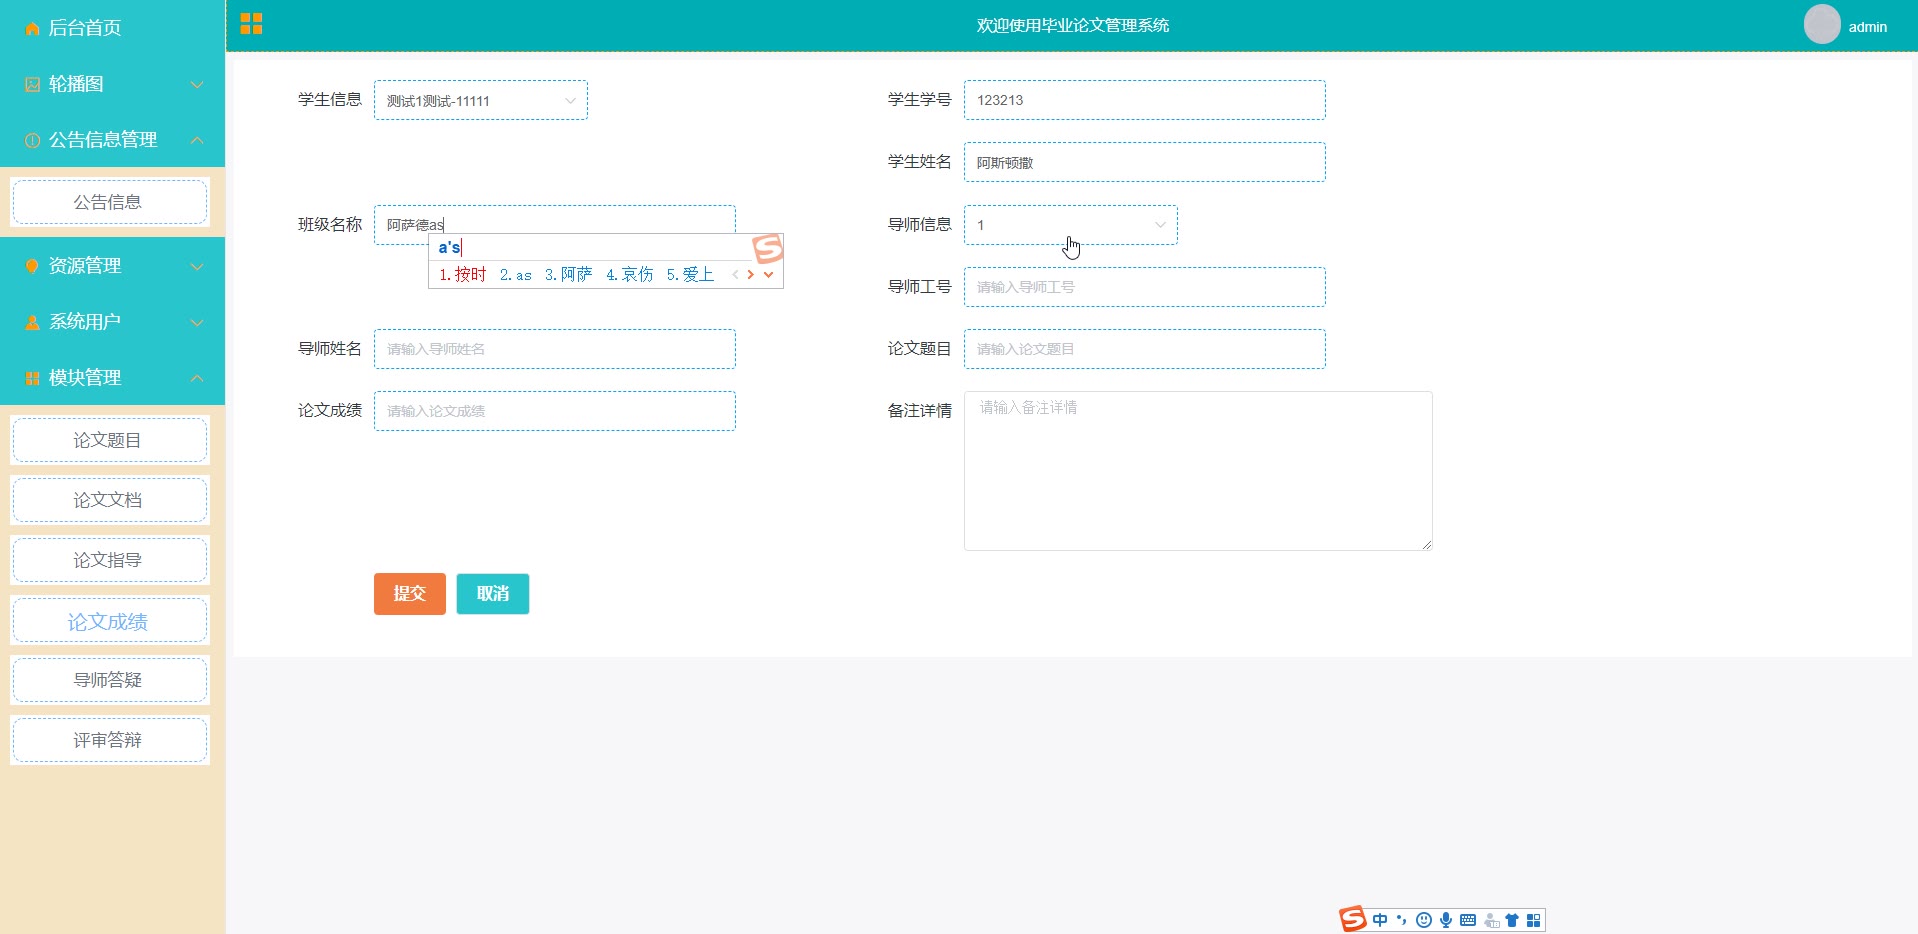The height and width of the screenshot is (934, 1918).
Task: Focus the 论文题目 input field
Action: point(1145,349)
